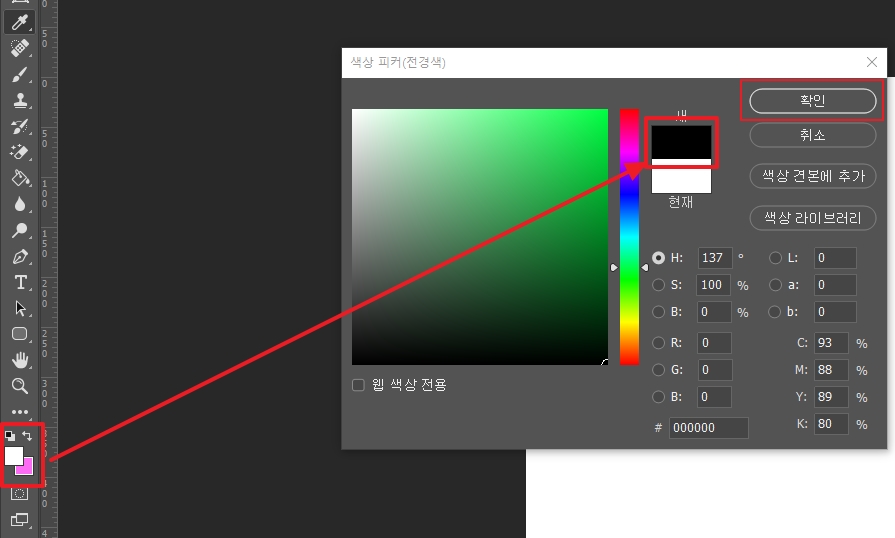Viewport: 895px width, 538px height.
Task: Click the L value input field
Action: click(x=835, y=258)
